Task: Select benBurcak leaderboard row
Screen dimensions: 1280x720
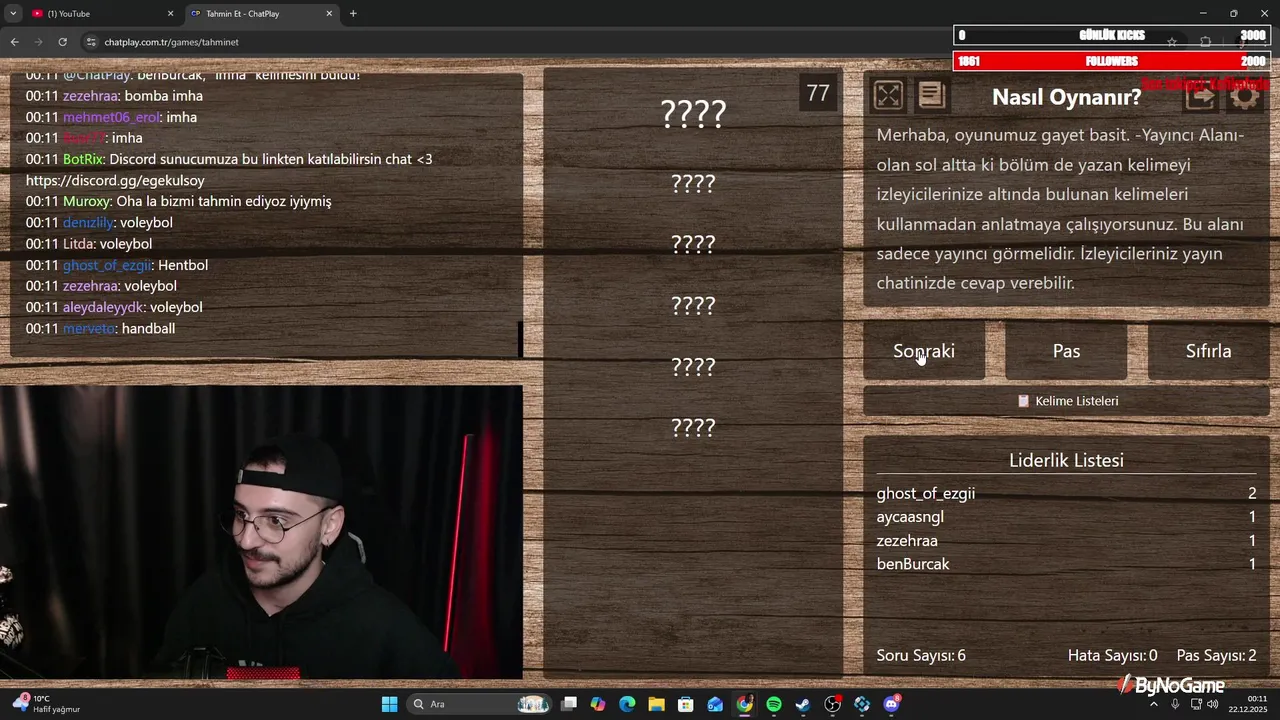Action: pyautogui.click(x=1066, y=564)
